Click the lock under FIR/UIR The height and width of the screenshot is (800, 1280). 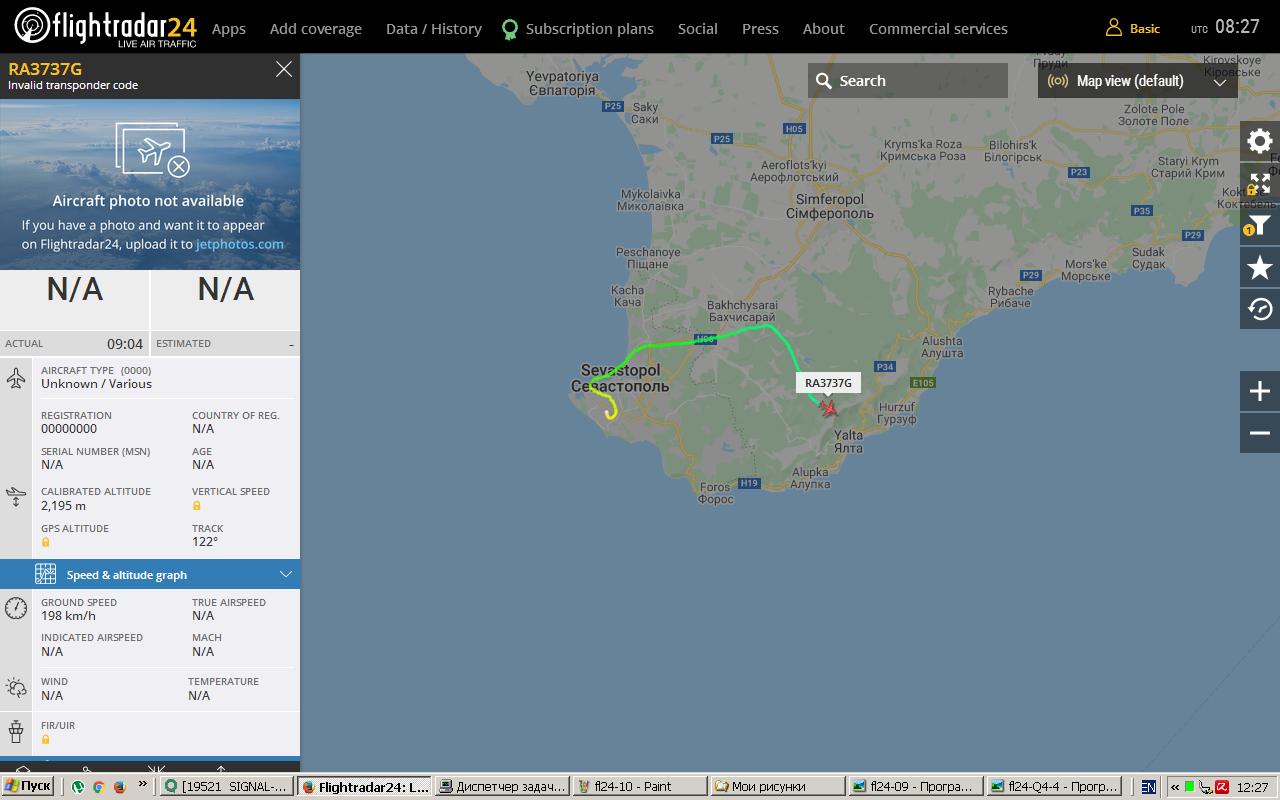pyautogui.click(x=46, y=740)
